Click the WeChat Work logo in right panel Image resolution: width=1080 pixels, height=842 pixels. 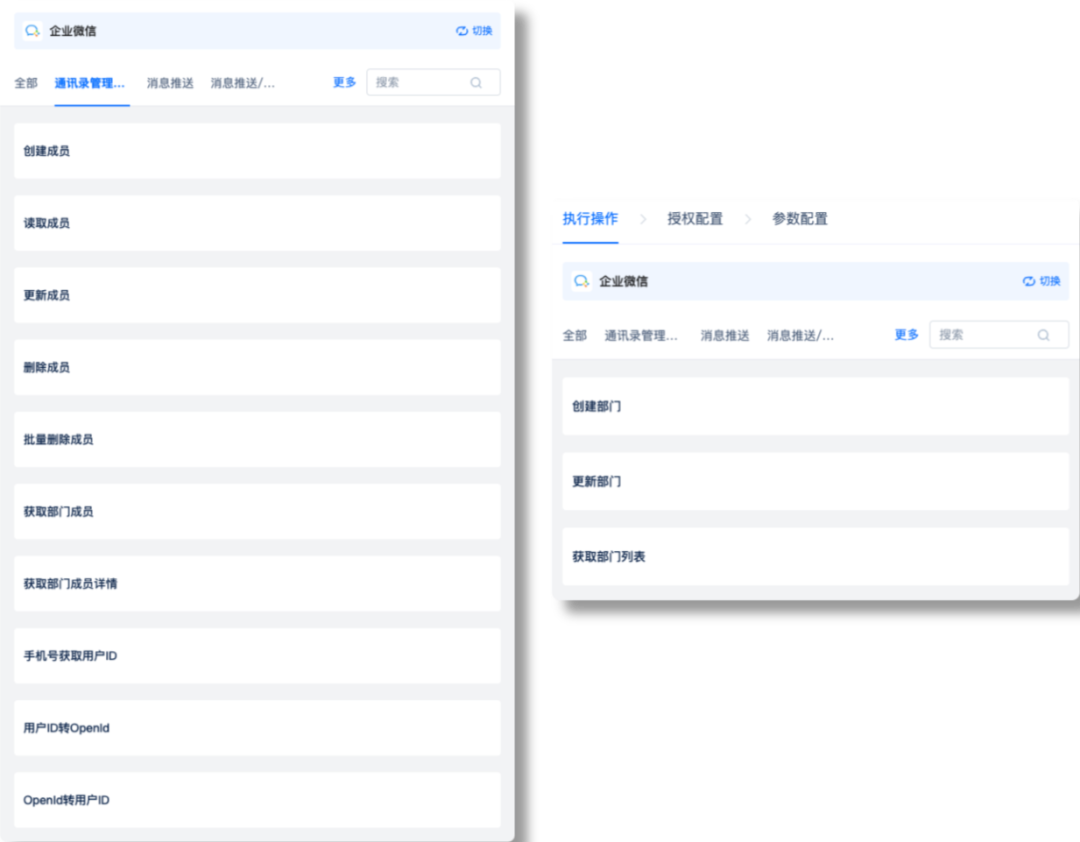coord(582,281)
